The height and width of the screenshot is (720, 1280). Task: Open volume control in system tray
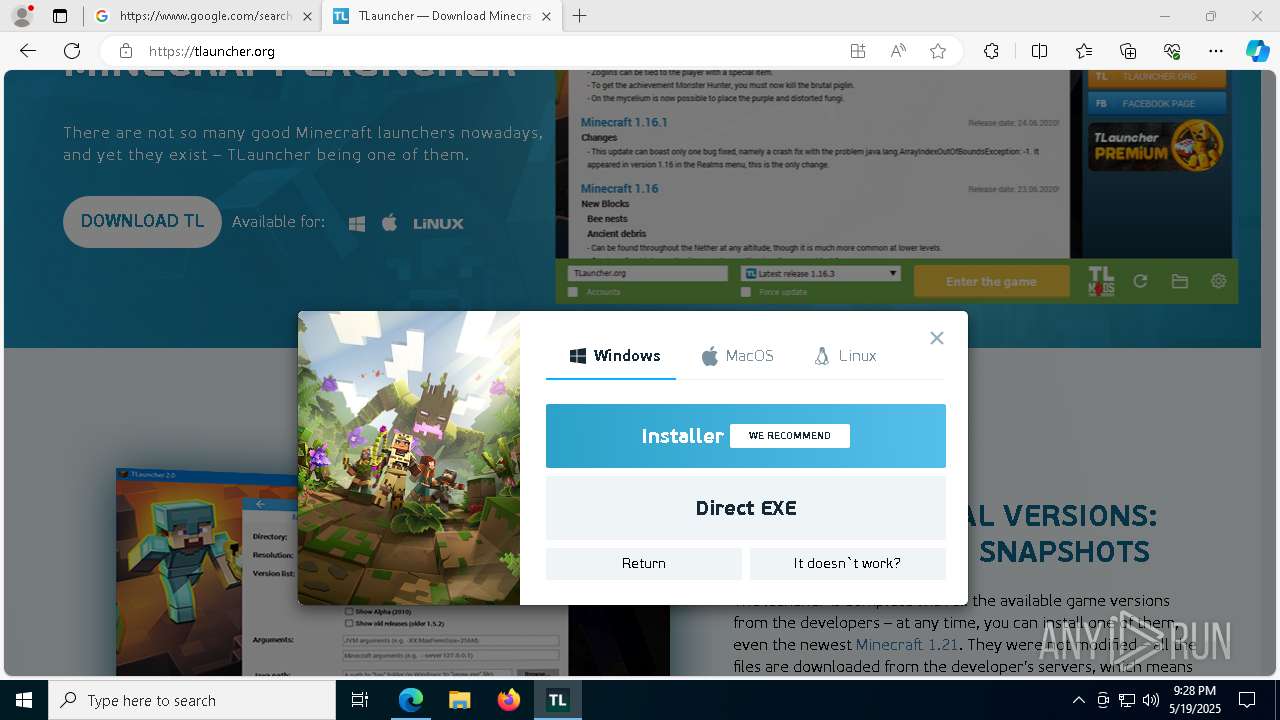pyautogui.click(x=1150, y=700)
